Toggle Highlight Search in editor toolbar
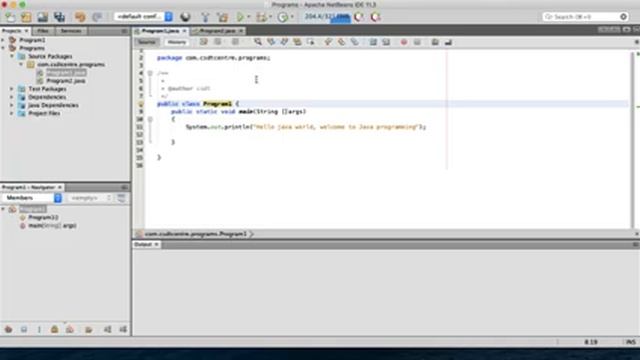 point(297,42)
